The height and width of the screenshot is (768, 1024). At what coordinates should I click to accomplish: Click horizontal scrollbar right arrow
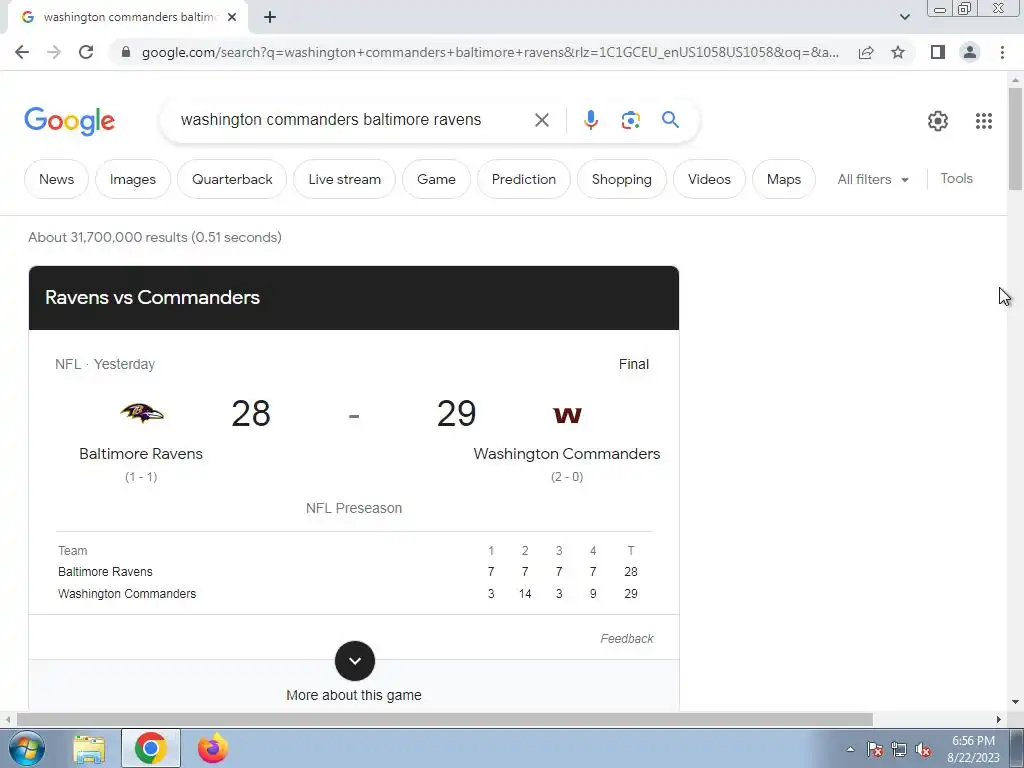click(999, 720)
